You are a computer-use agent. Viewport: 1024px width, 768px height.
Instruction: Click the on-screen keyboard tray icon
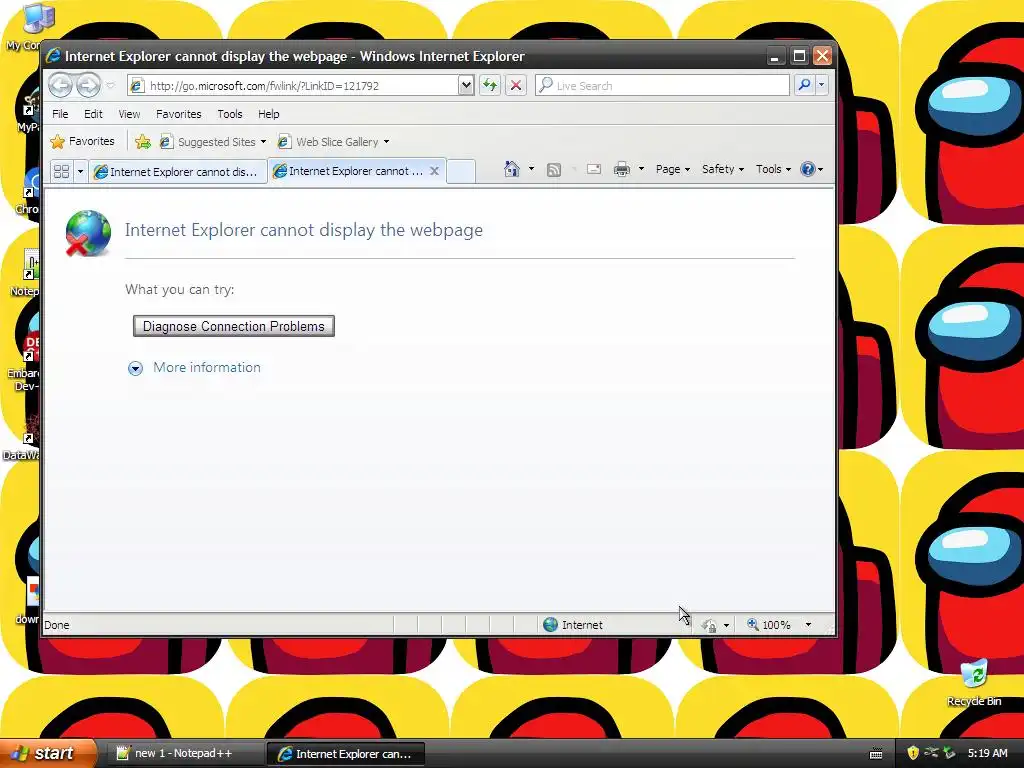click(x=876, y=754)
